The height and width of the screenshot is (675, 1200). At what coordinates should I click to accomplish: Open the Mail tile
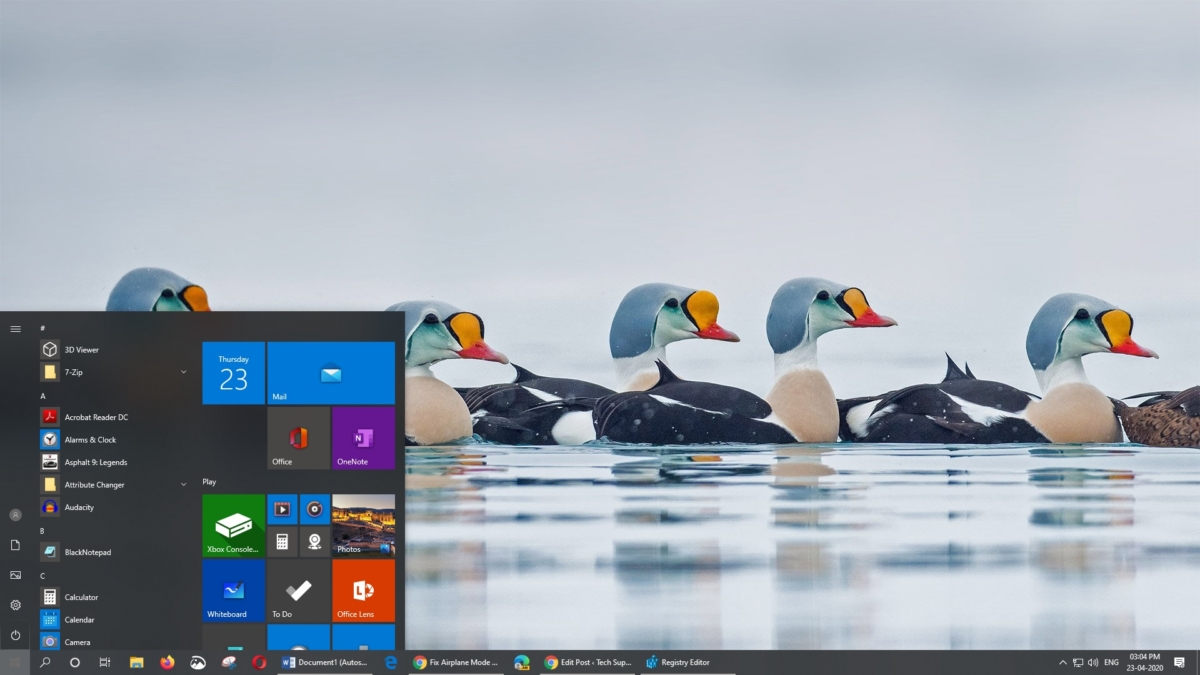(330, 372)
